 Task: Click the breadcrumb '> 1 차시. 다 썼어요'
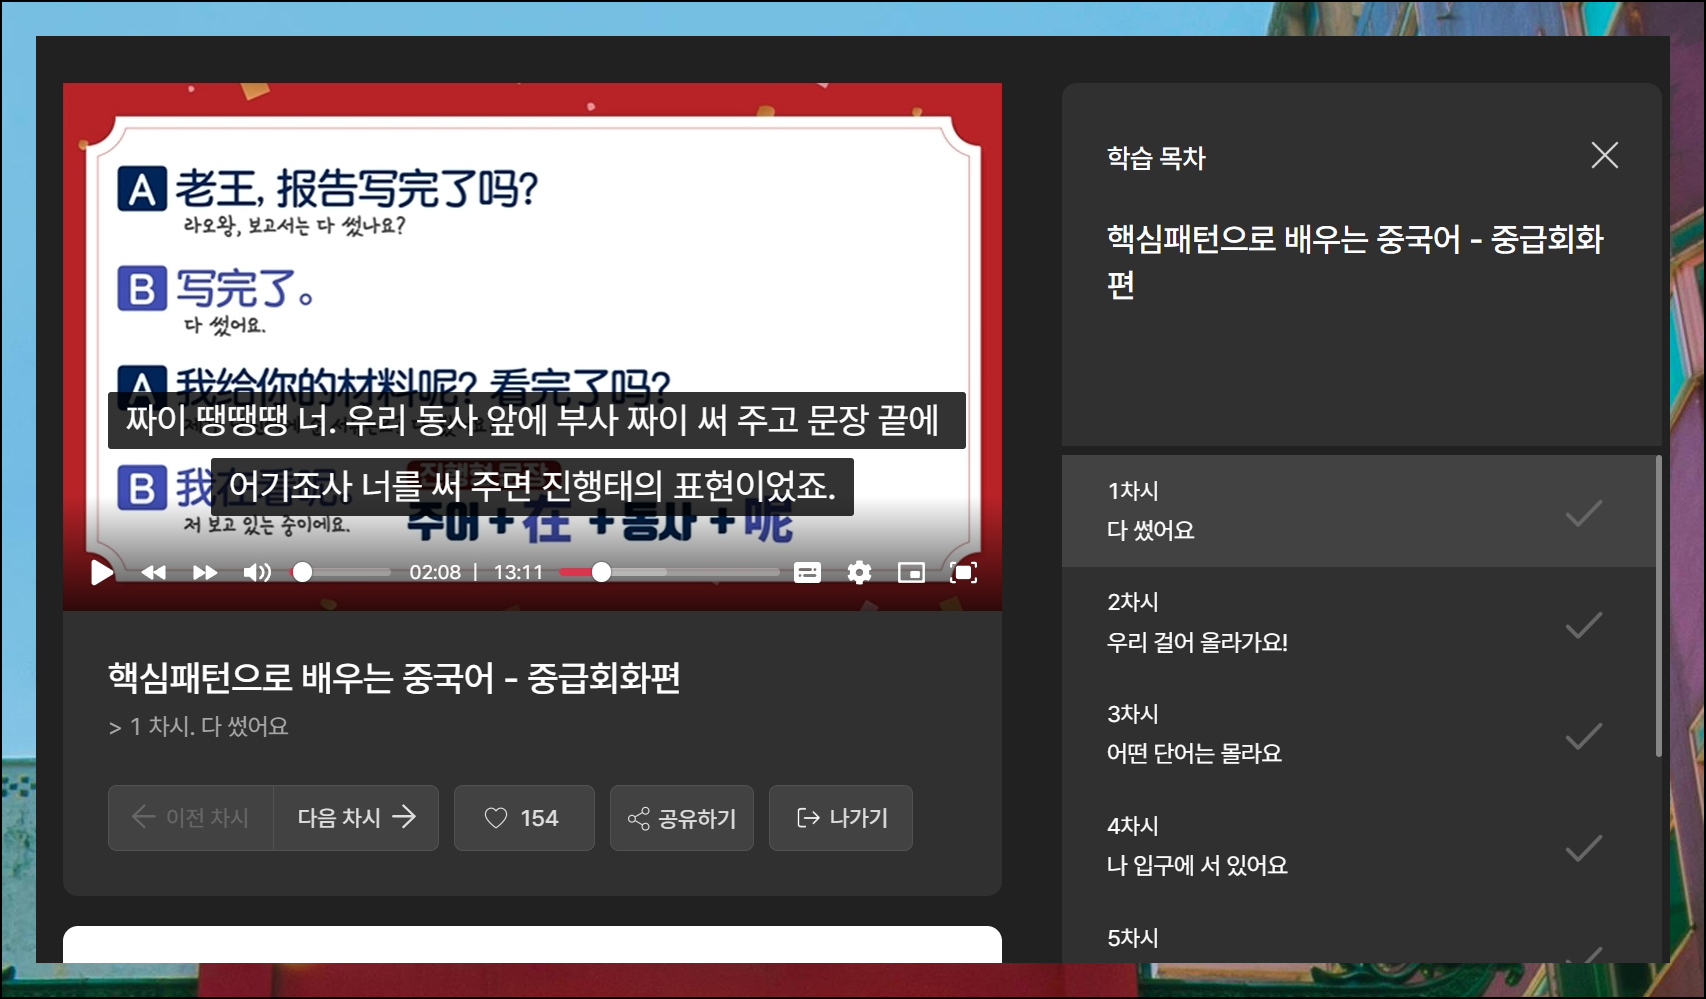pyautogui.click(x=198, y=726)
